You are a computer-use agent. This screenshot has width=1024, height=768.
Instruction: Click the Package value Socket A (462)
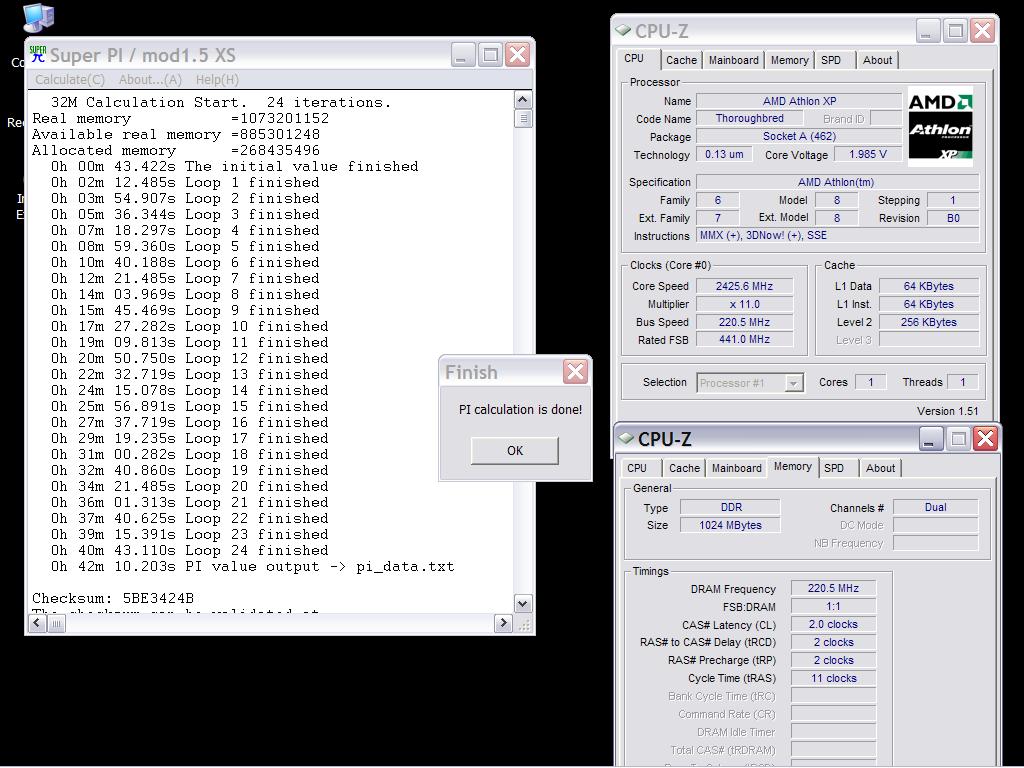[x=799, y=136]
